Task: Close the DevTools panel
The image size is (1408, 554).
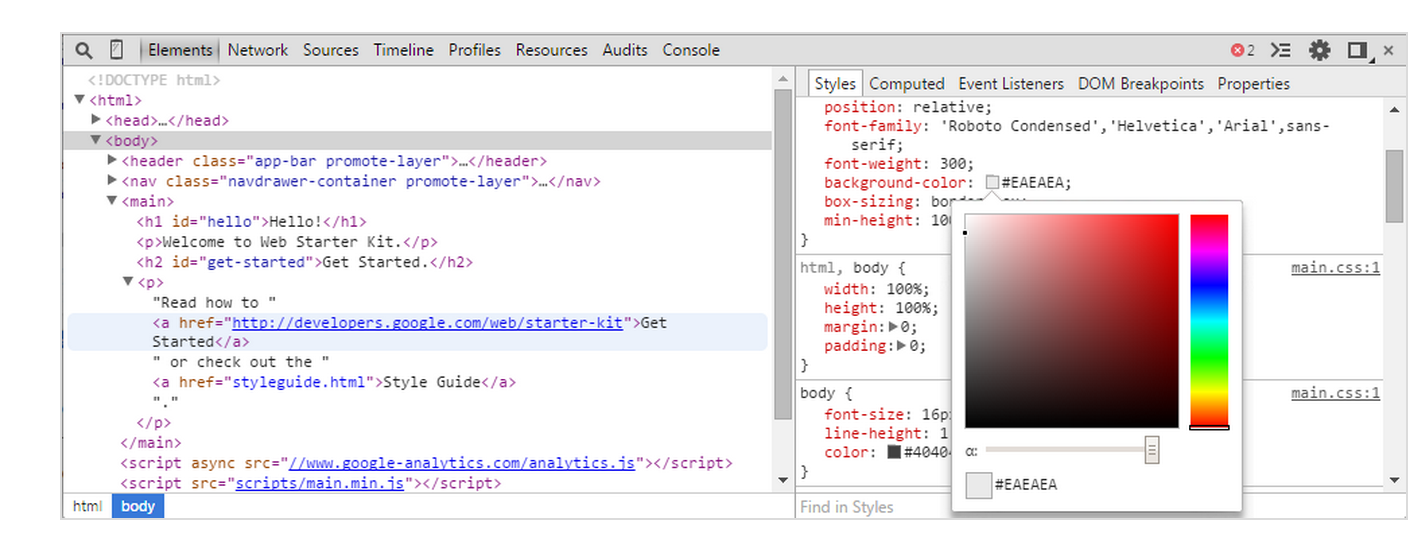Action: tap(1388, 50)
